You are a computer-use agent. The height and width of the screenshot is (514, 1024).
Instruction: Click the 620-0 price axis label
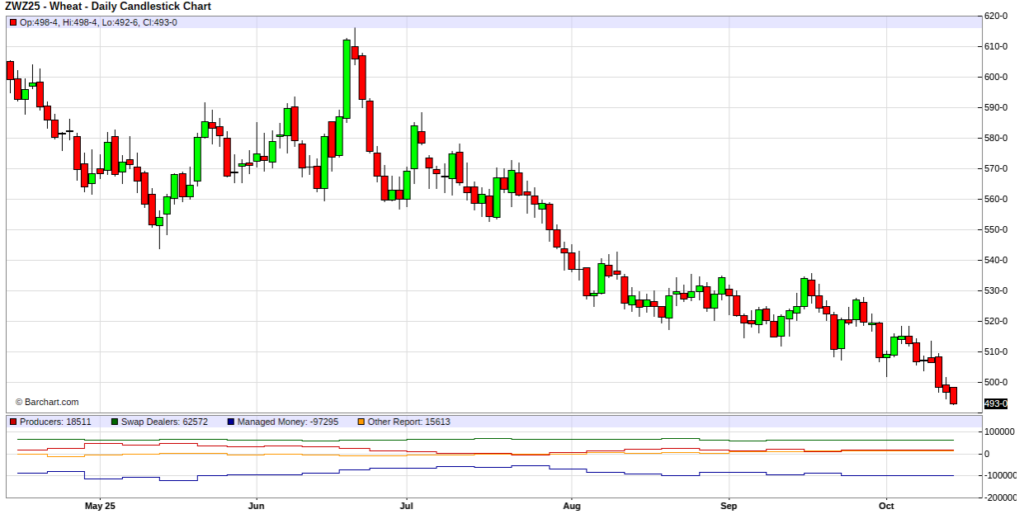(996, 16)
